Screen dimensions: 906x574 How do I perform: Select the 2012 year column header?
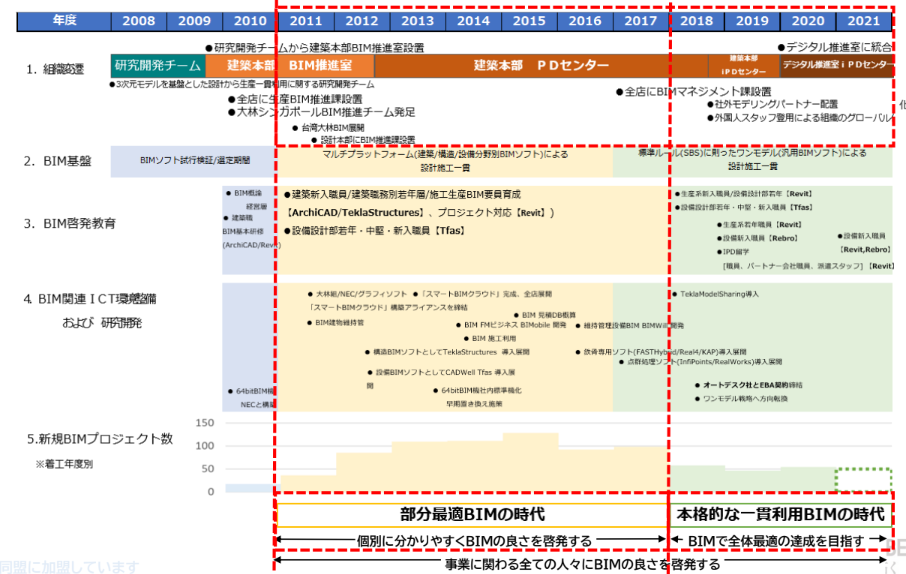(x=362, y=21)
